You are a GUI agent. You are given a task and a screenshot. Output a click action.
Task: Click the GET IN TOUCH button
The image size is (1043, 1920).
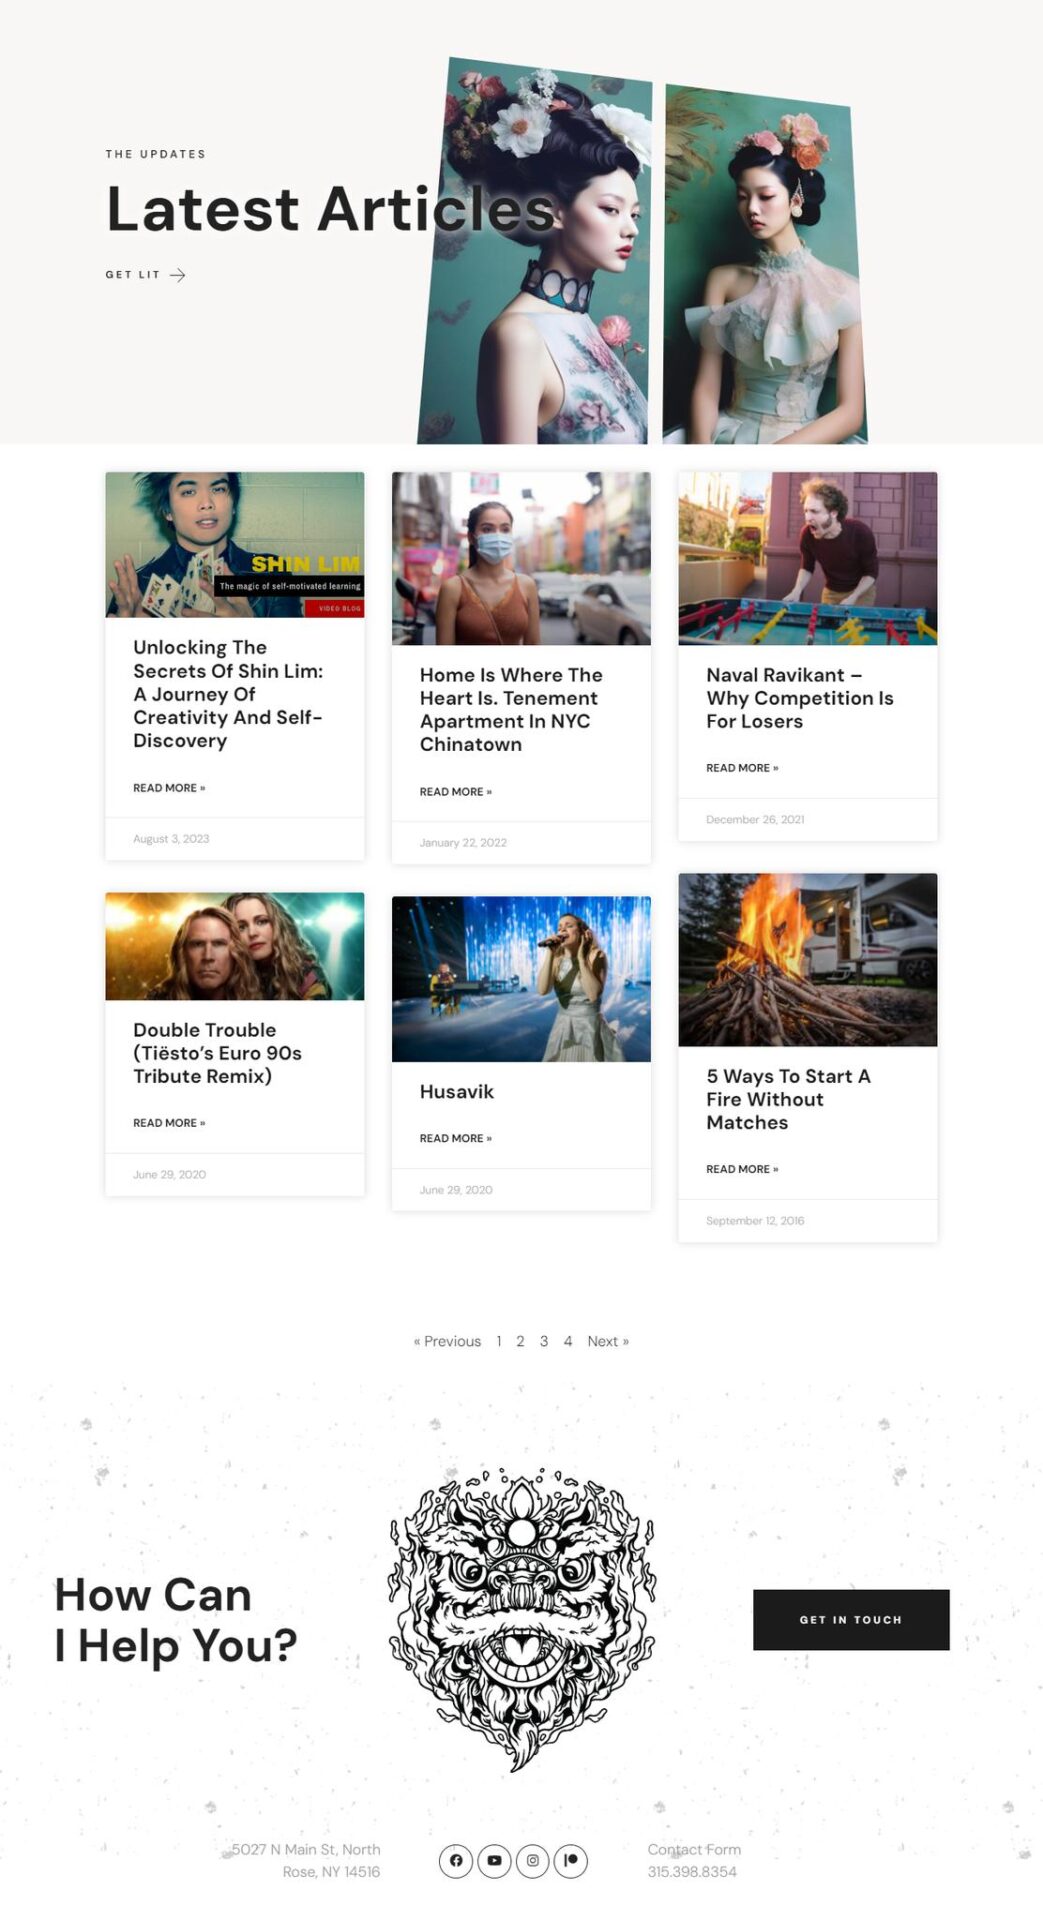click(x=851, y=1619)
